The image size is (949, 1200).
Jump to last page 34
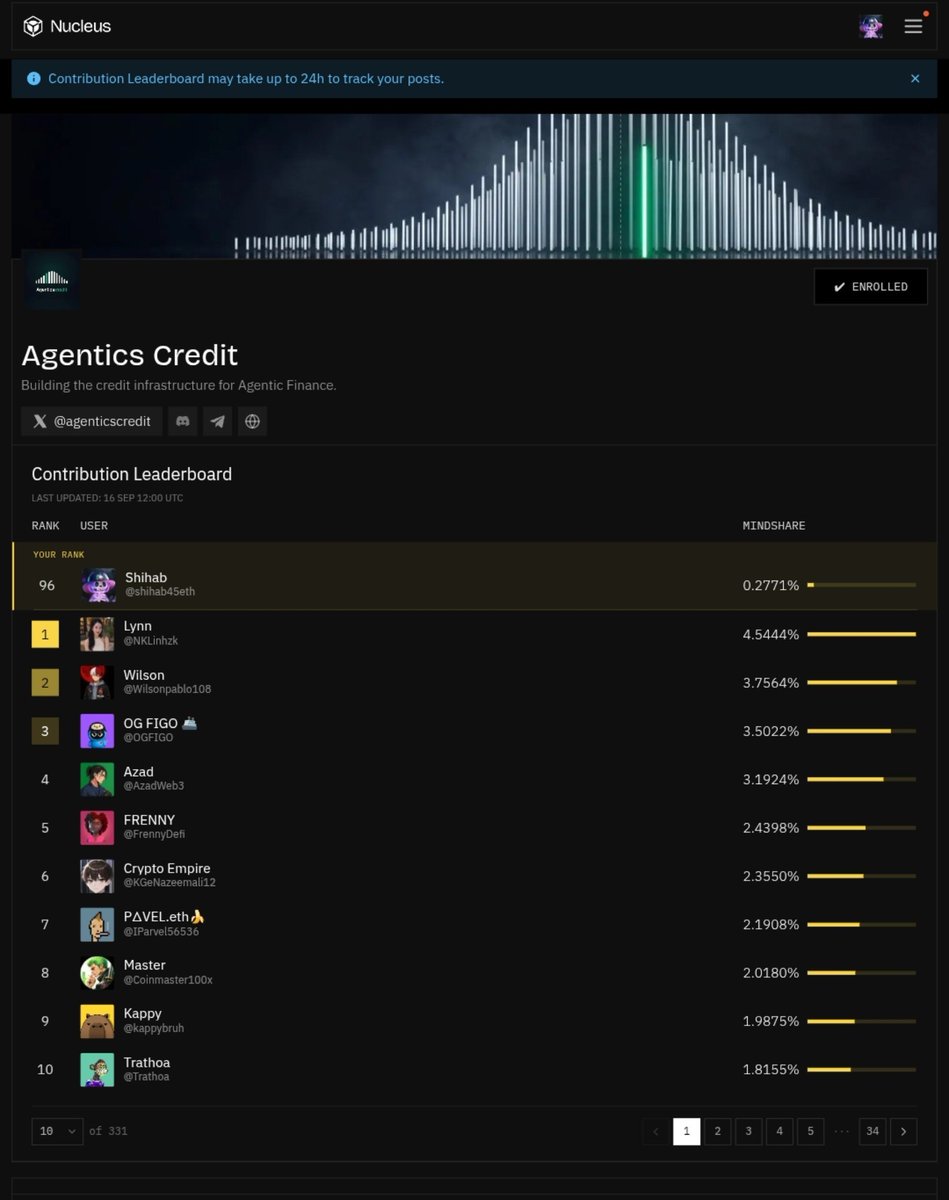point(873,1131)
